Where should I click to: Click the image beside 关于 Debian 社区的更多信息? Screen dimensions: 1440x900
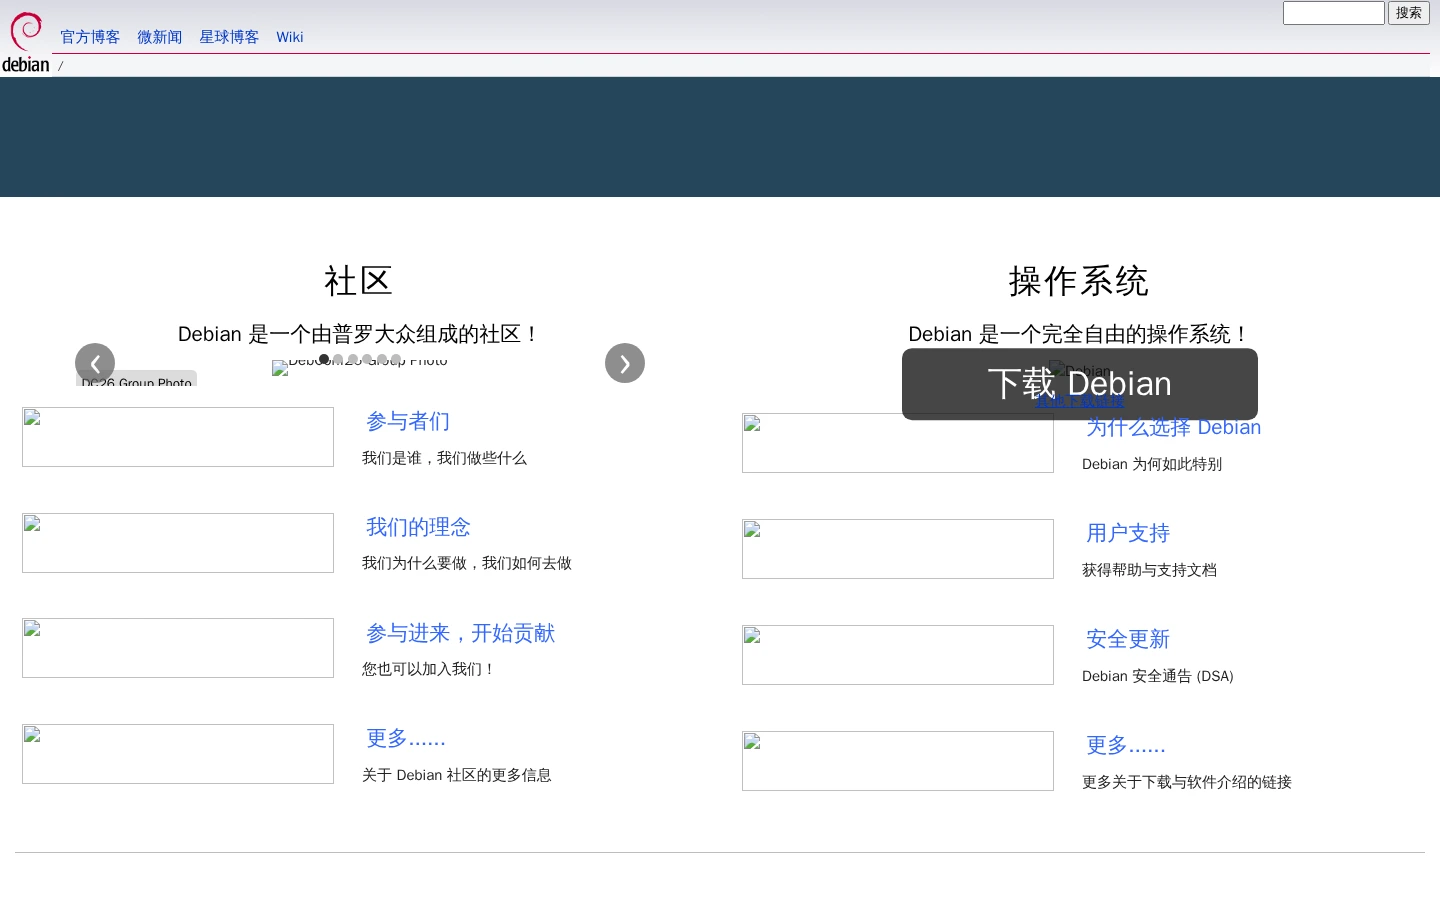178,754
